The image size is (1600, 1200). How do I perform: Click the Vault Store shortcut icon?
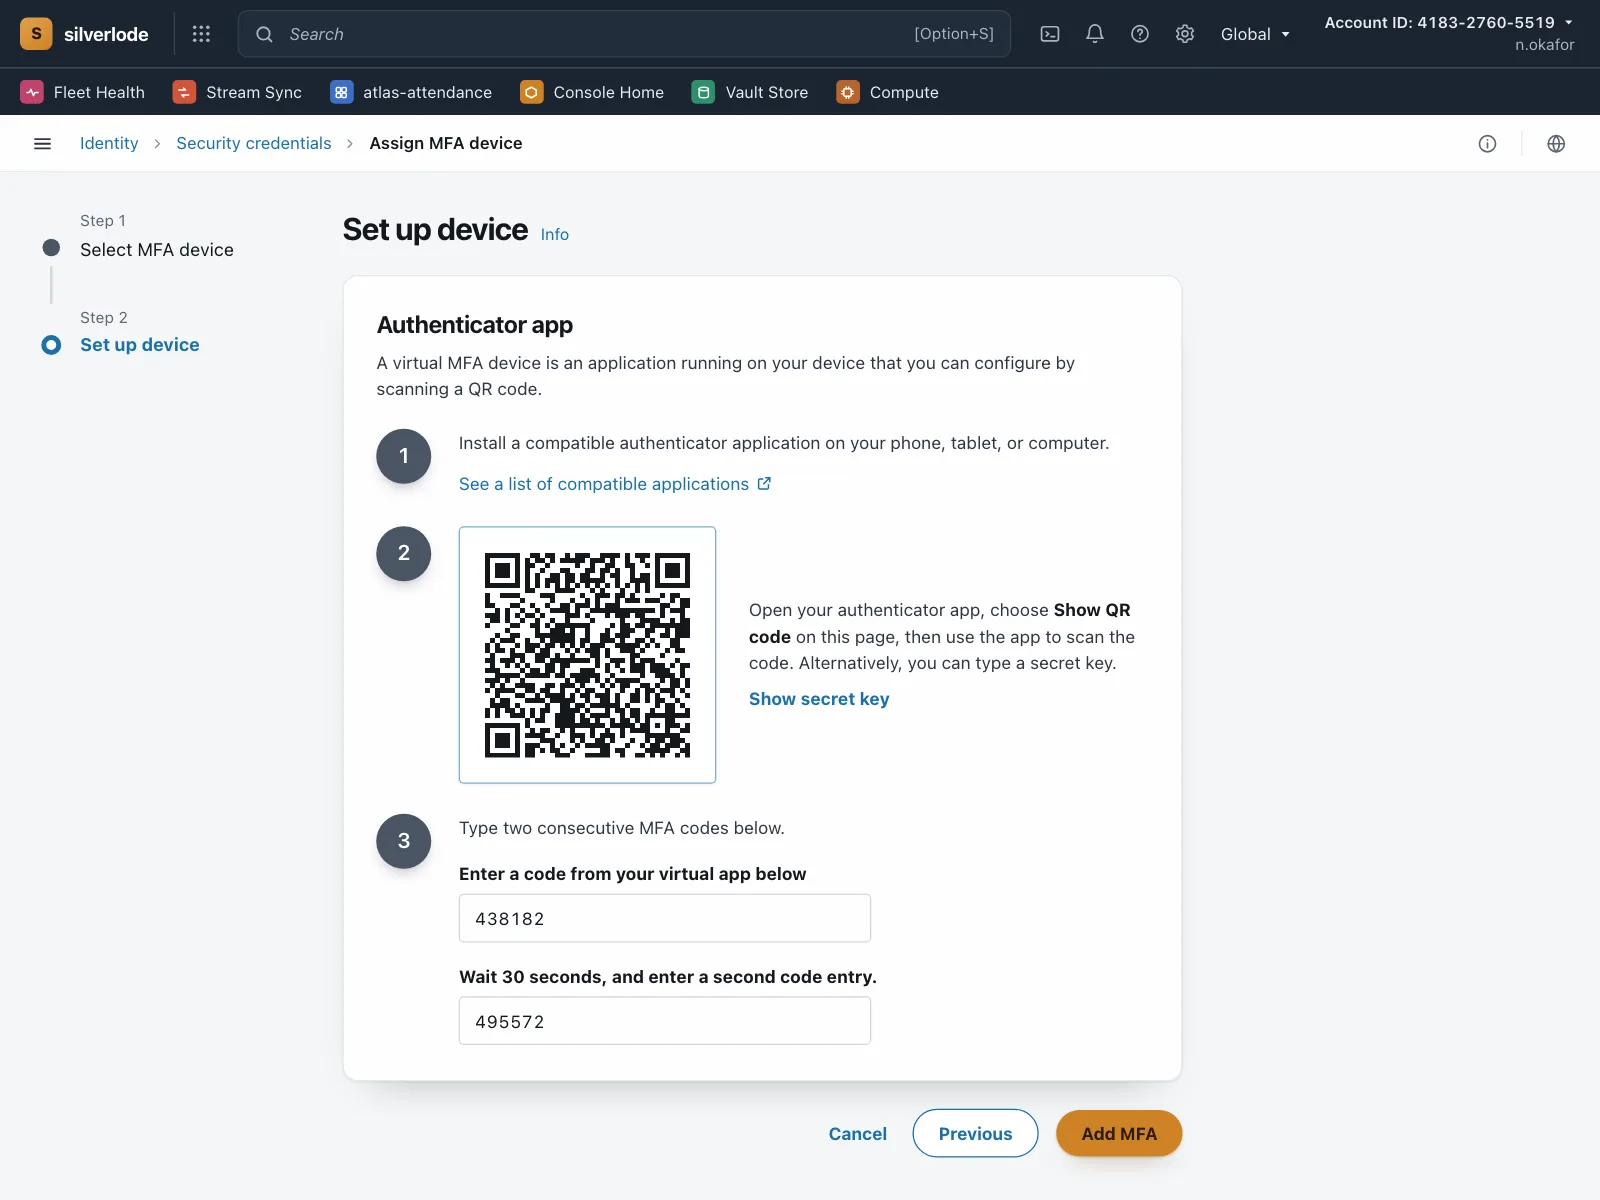click(x=704, y=92)
